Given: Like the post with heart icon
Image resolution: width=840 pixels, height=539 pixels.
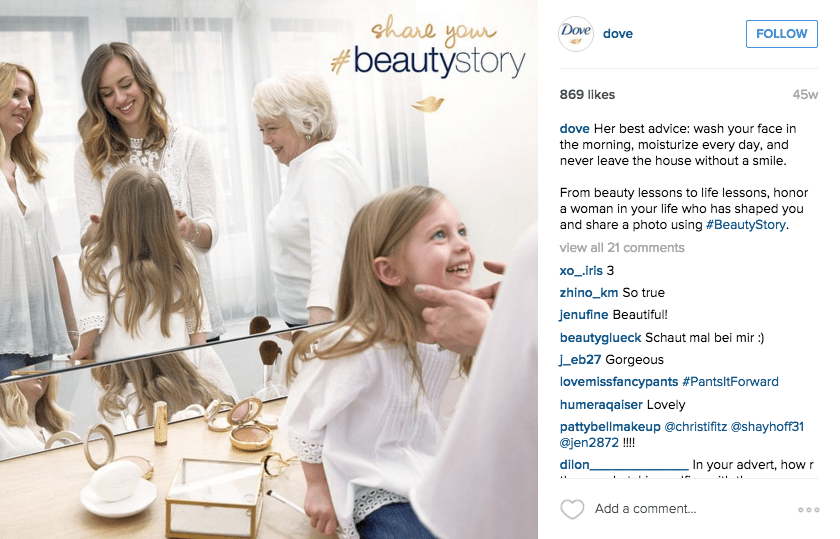Looking at the screenshot, I should click(x=572, y=509).
